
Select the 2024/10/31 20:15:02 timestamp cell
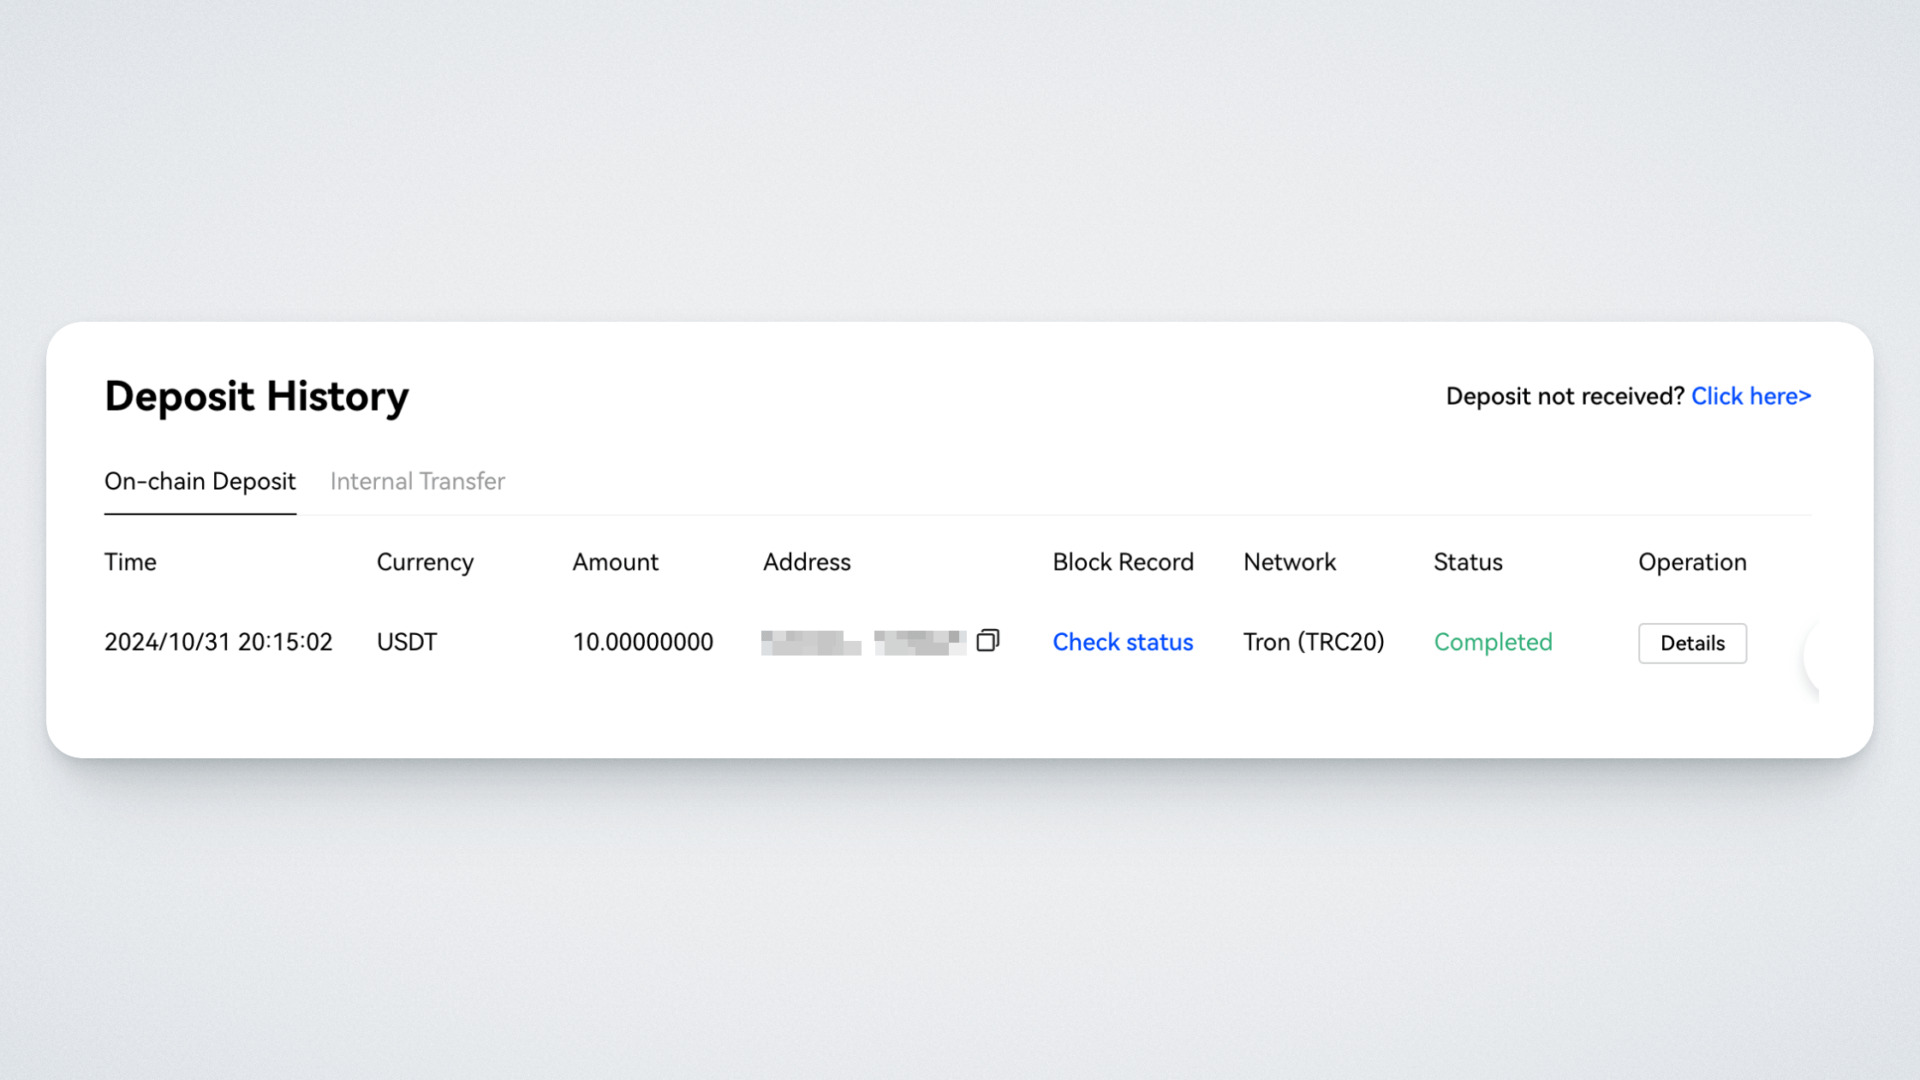click(x=218, y=642)
